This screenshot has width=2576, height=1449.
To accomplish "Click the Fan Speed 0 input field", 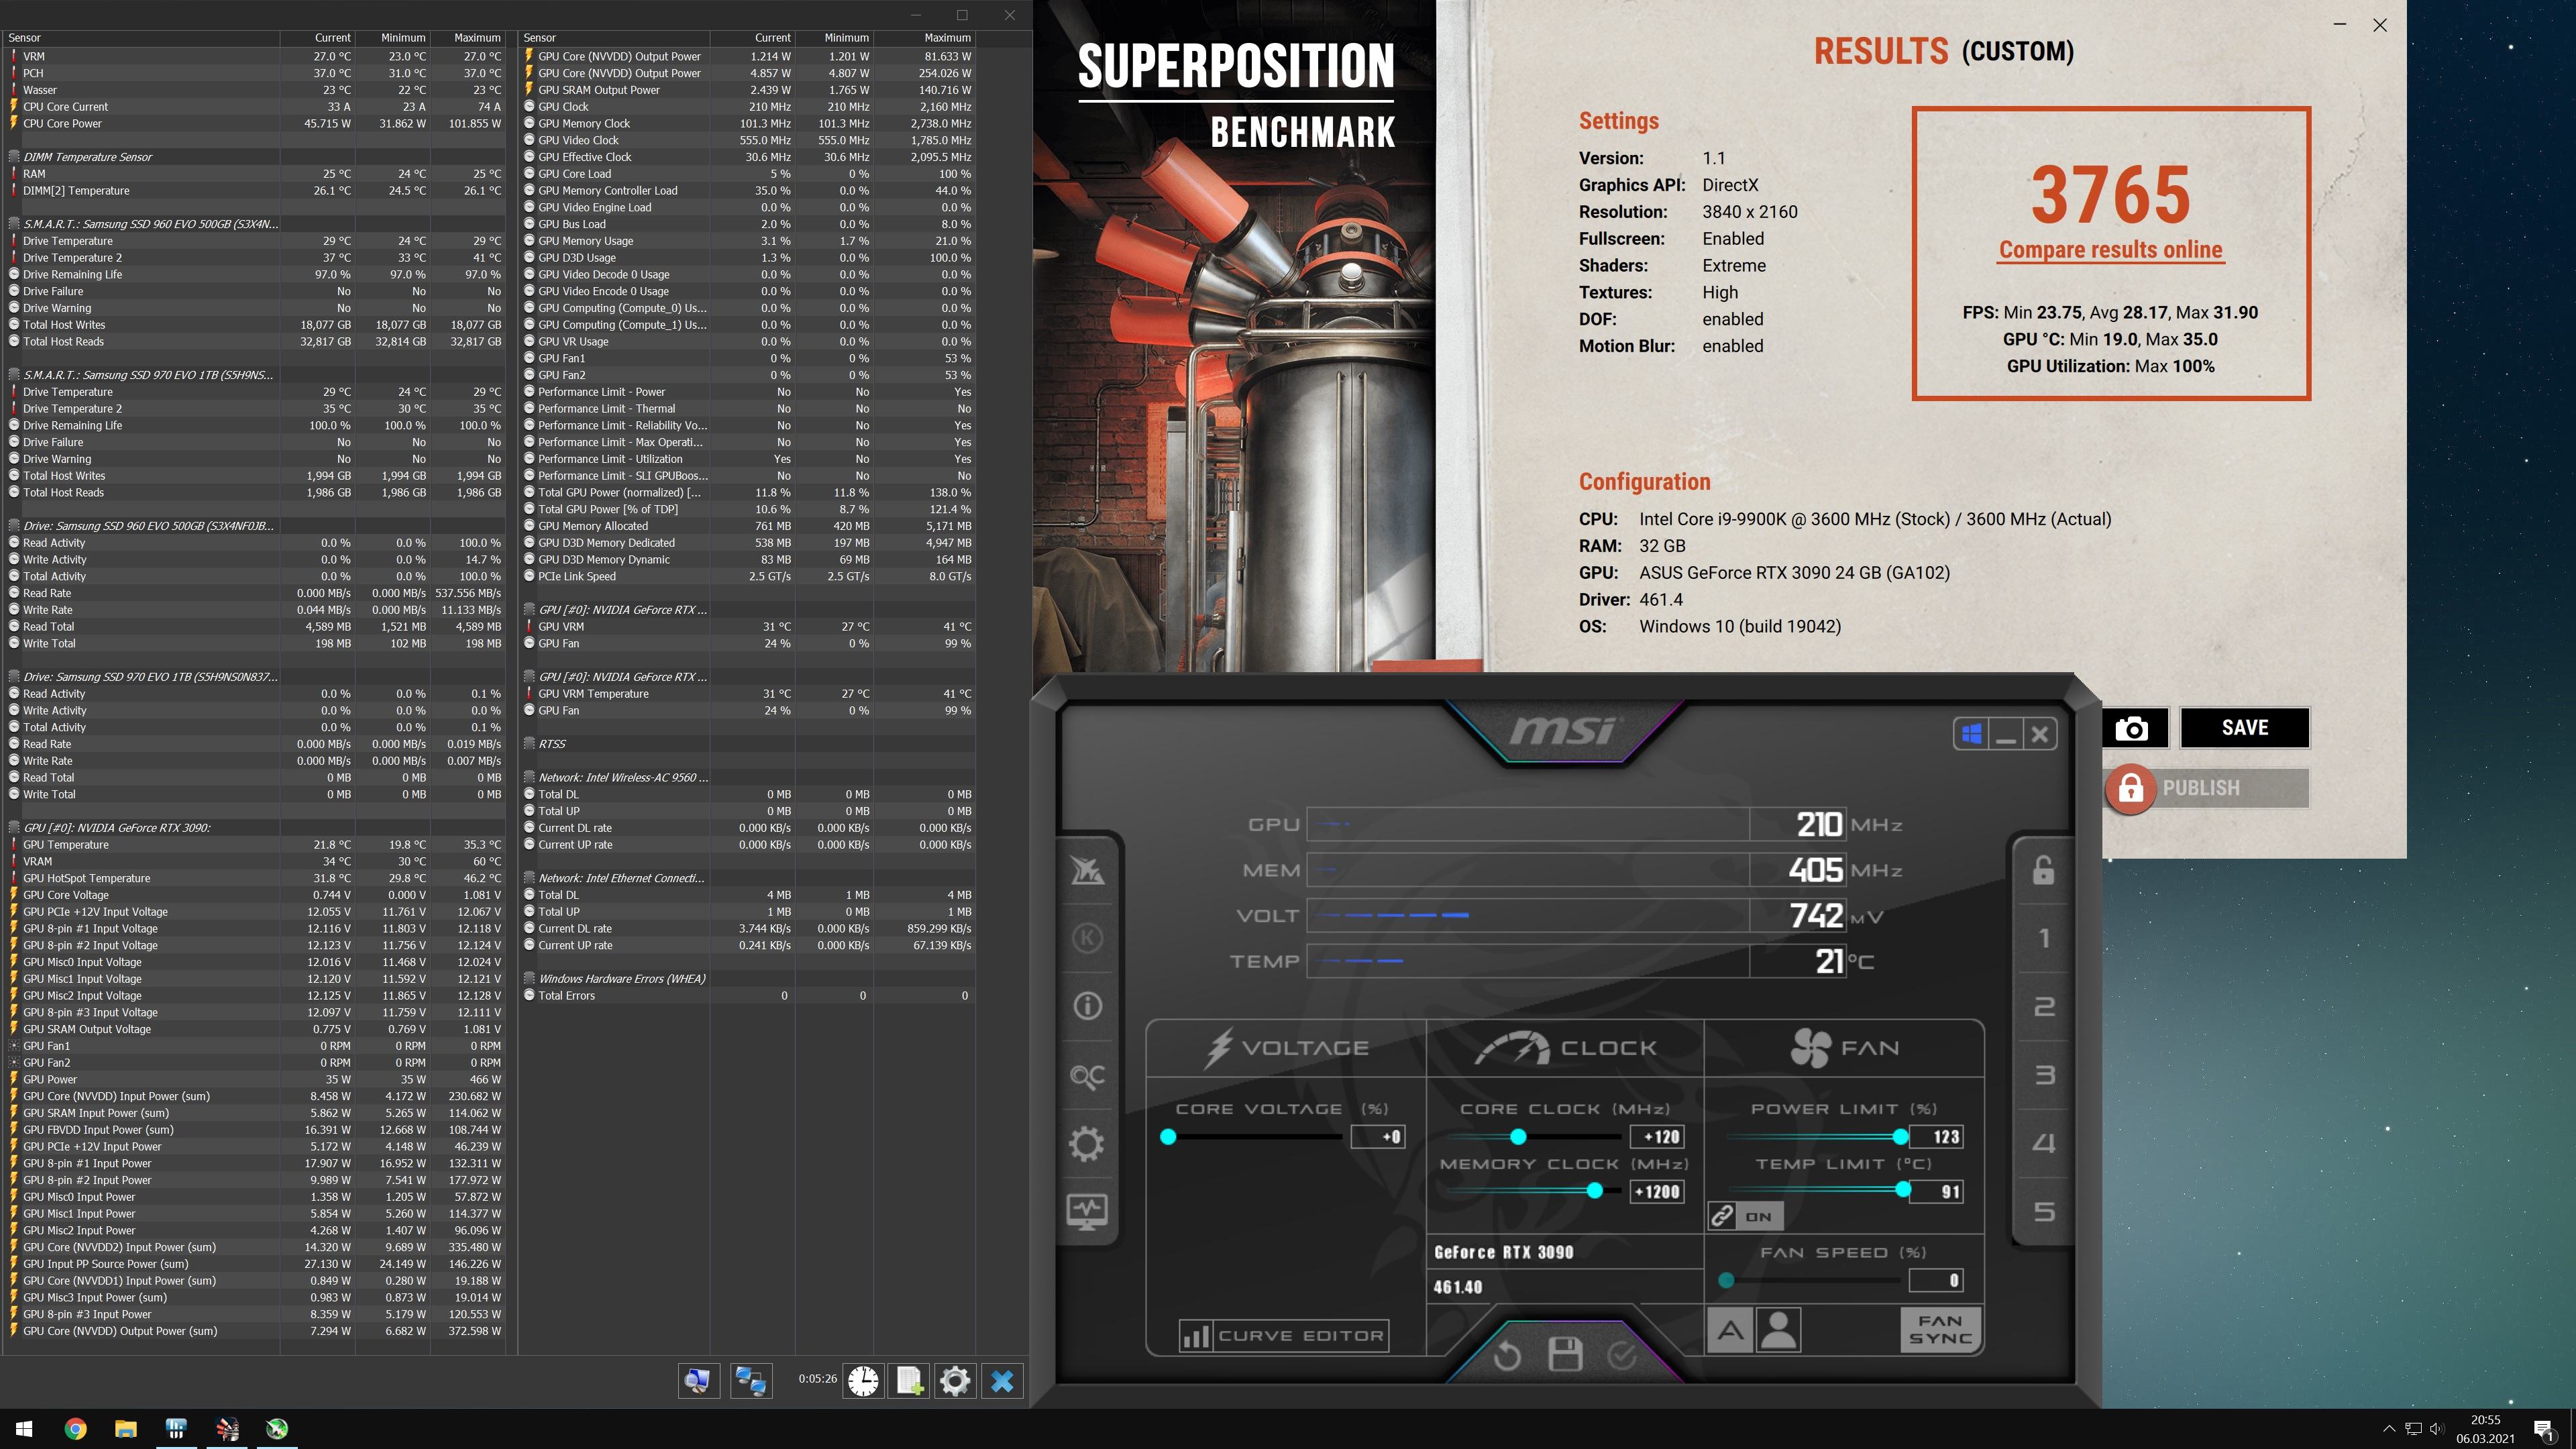I will coord(1936,1280).
